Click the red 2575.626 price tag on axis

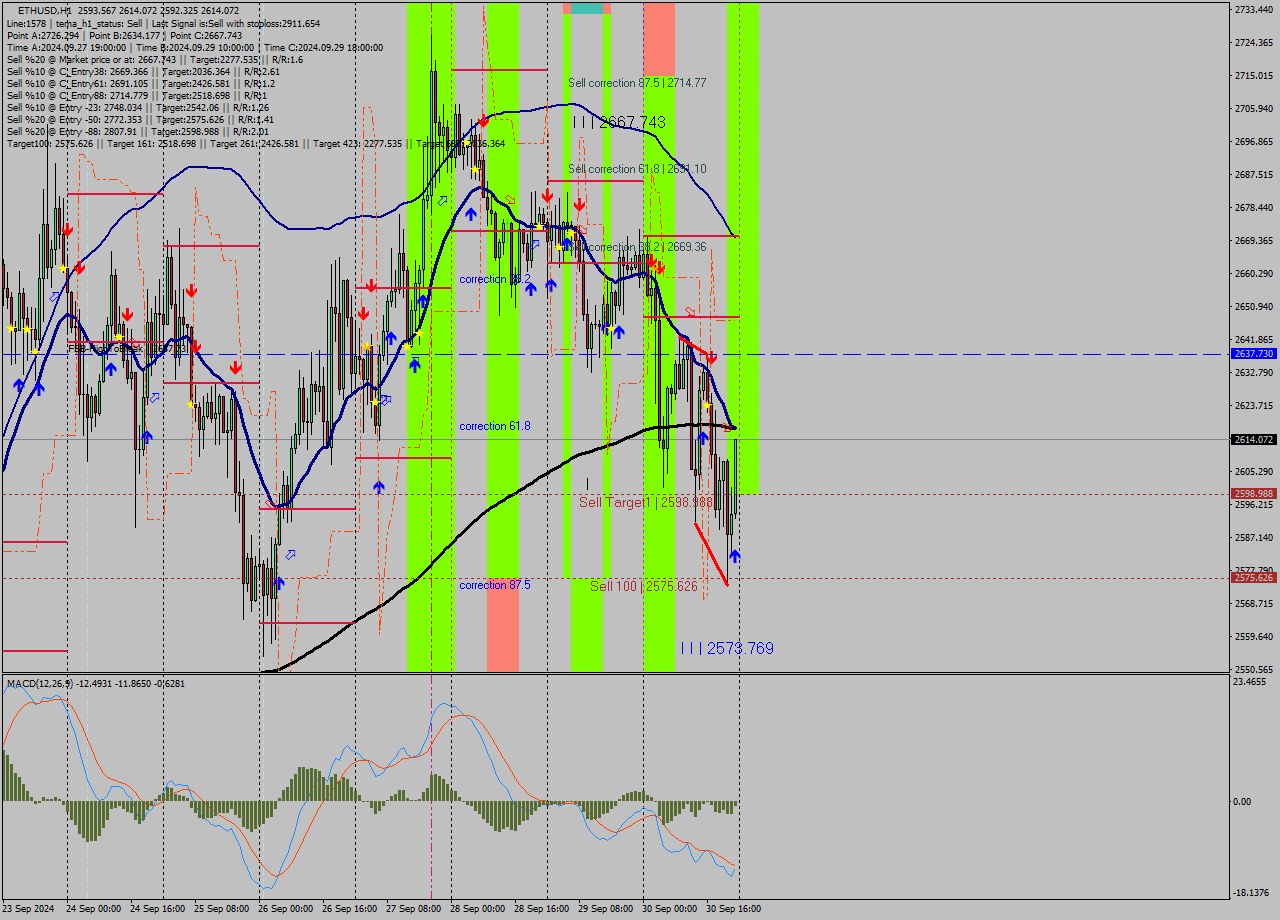pos(1253,577)
